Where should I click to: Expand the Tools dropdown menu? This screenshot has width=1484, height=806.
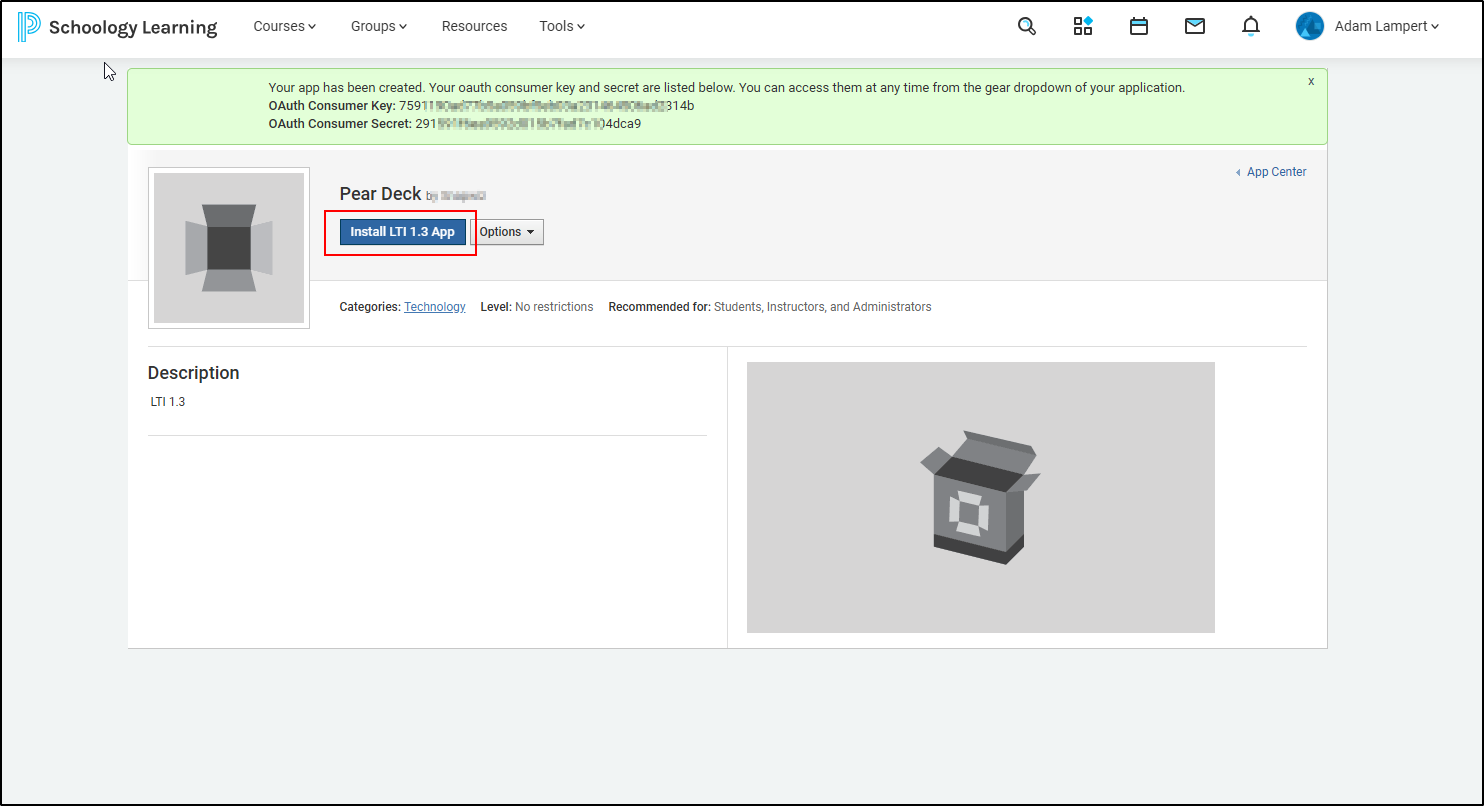click(x=562, y=26)
